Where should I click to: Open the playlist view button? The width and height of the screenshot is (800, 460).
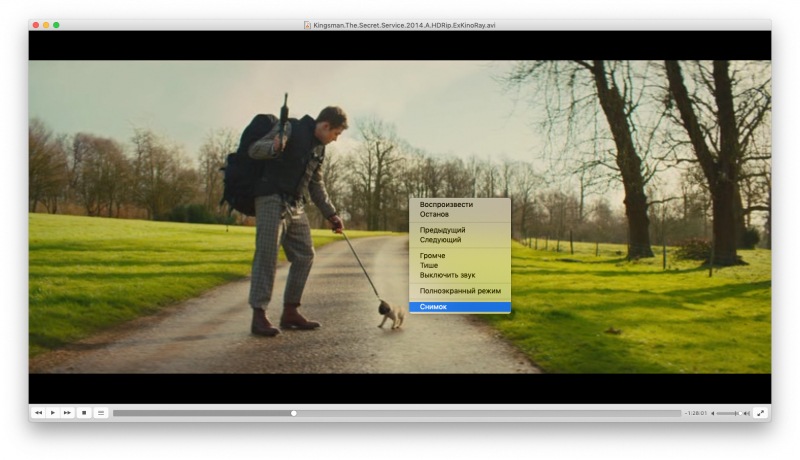101,413
